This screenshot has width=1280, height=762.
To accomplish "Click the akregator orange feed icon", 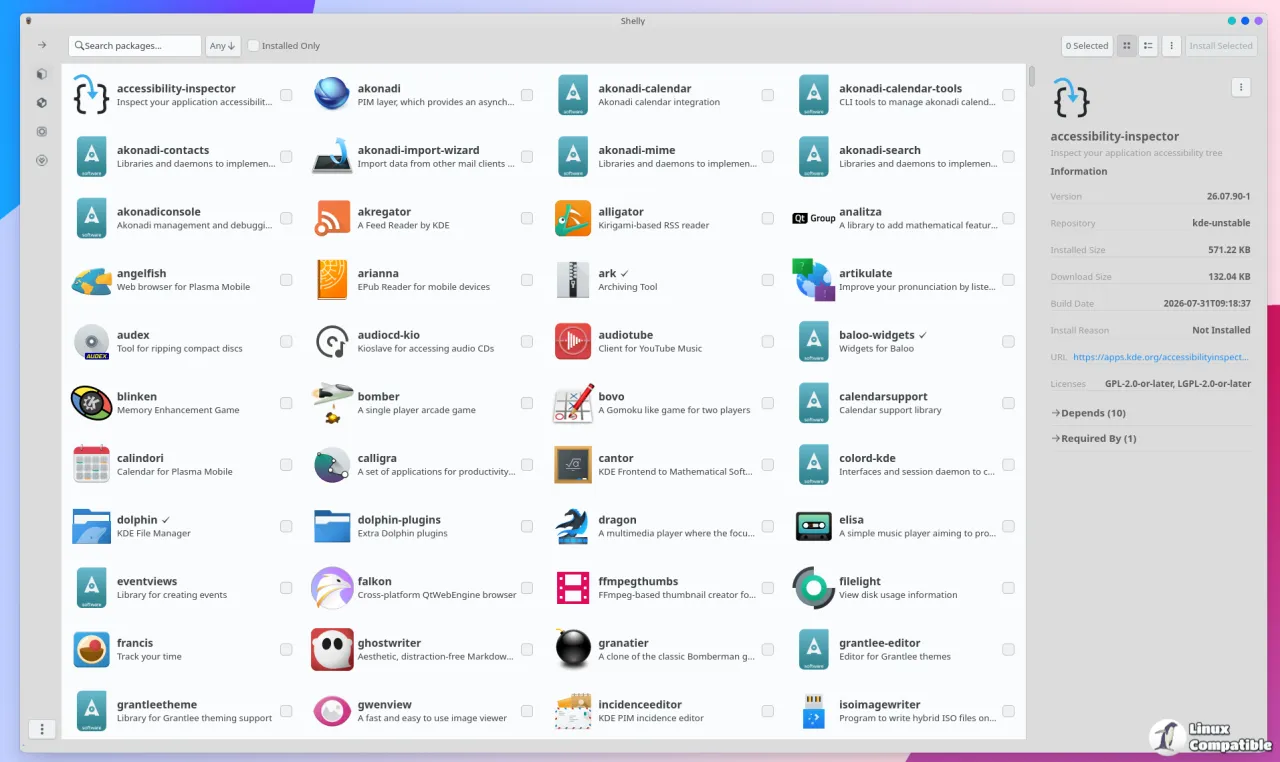I will 332,218.
